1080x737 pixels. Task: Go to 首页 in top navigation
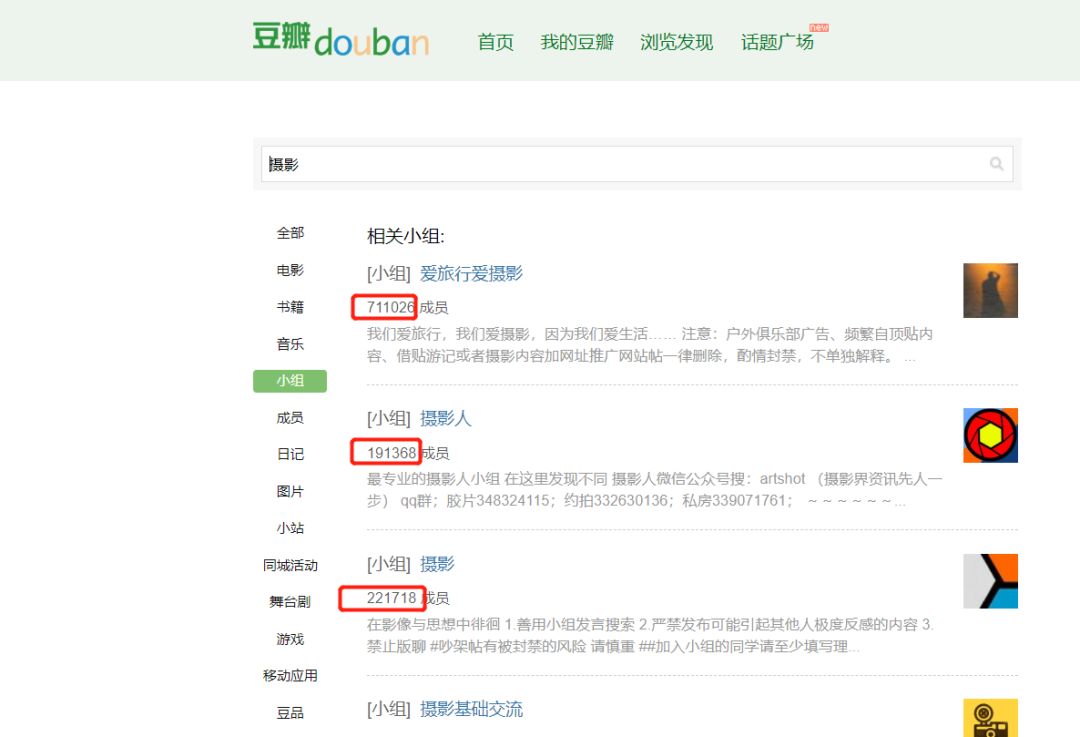[x=495, y=42]
